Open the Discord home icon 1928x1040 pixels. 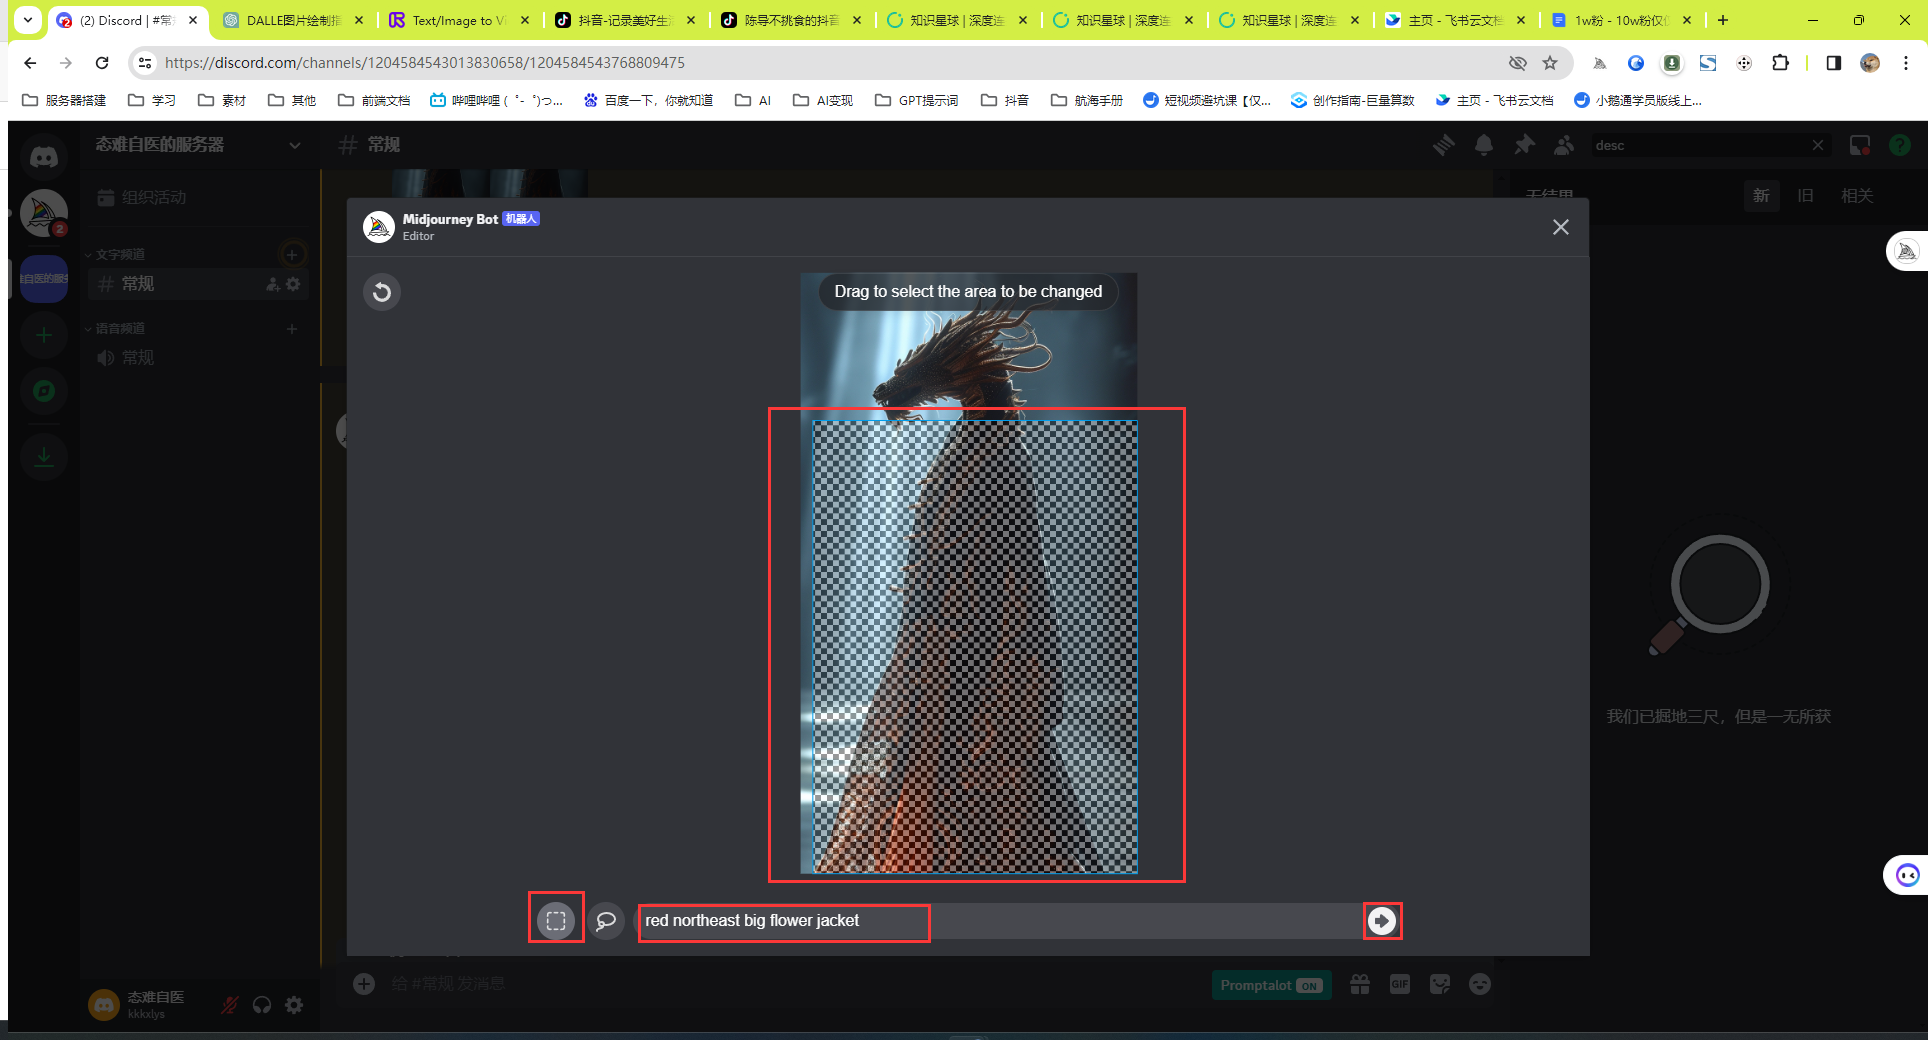coord(44,157)
